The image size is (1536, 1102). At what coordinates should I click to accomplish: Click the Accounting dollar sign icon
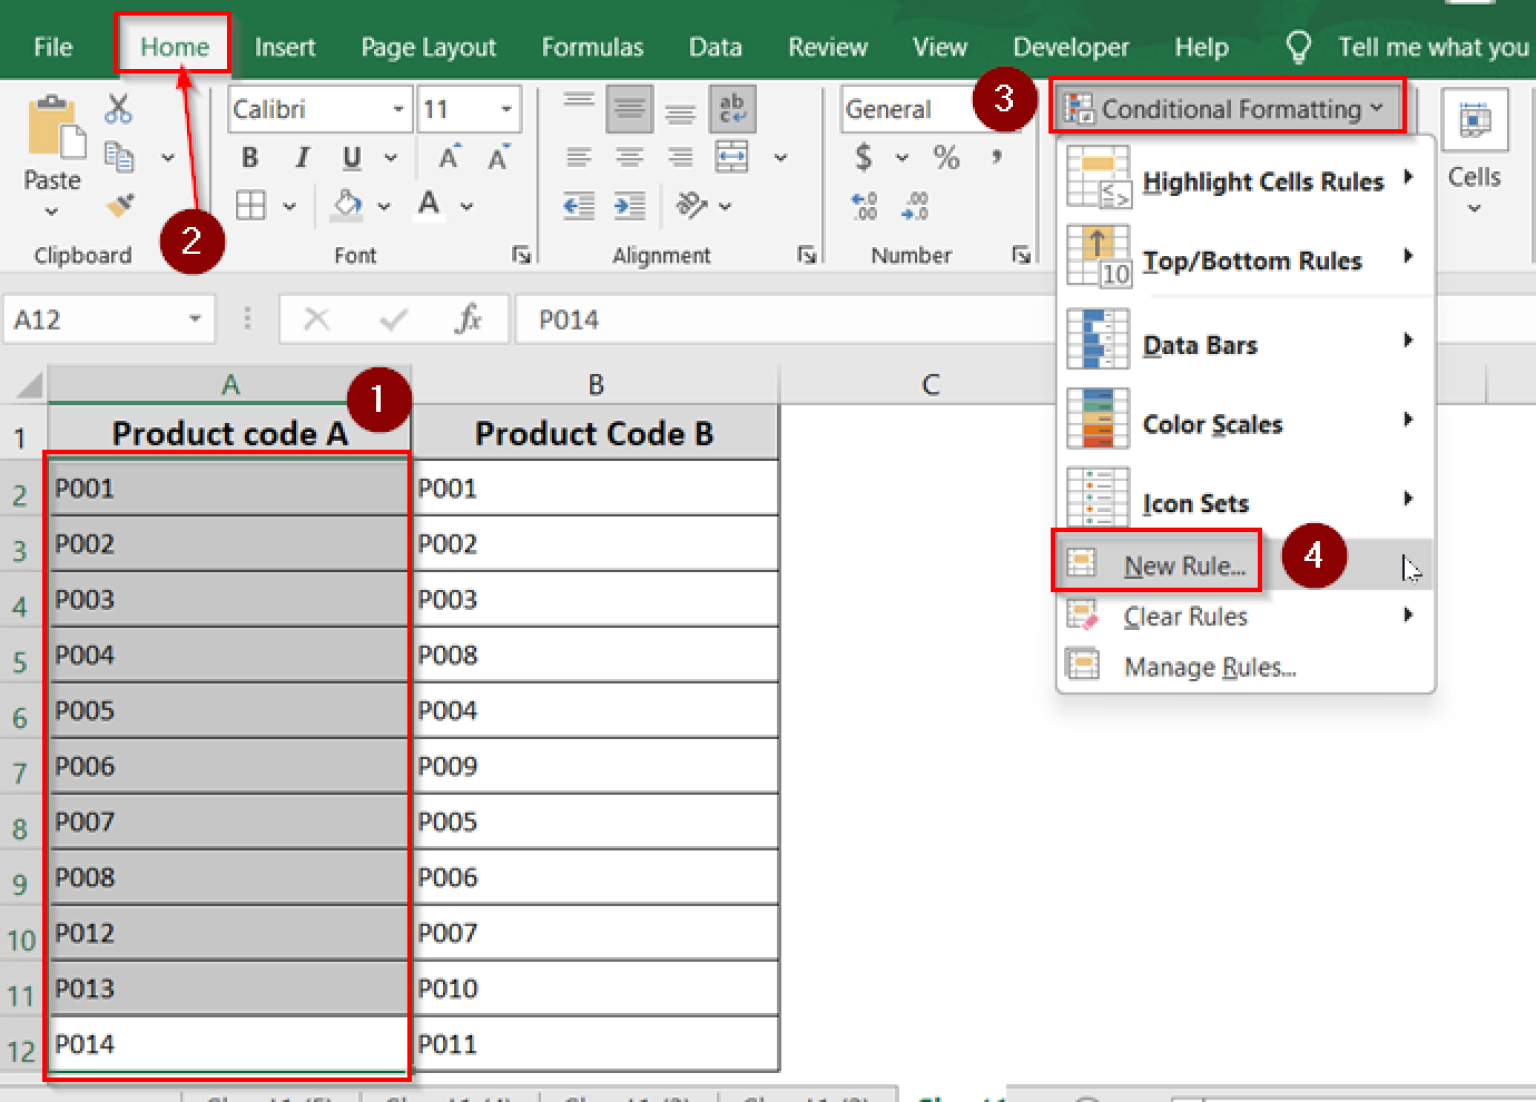pos(862,157)
